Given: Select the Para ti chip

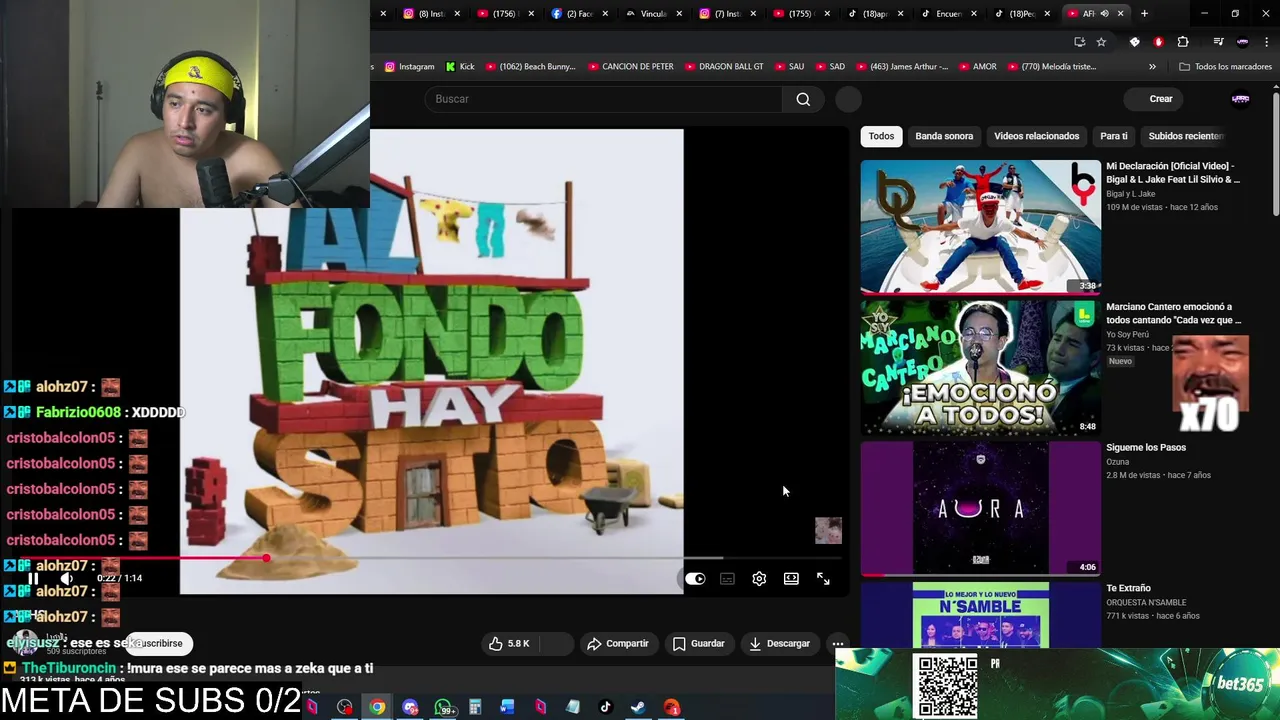Looking at the screenshot, I should click(x=1113, y=136).
